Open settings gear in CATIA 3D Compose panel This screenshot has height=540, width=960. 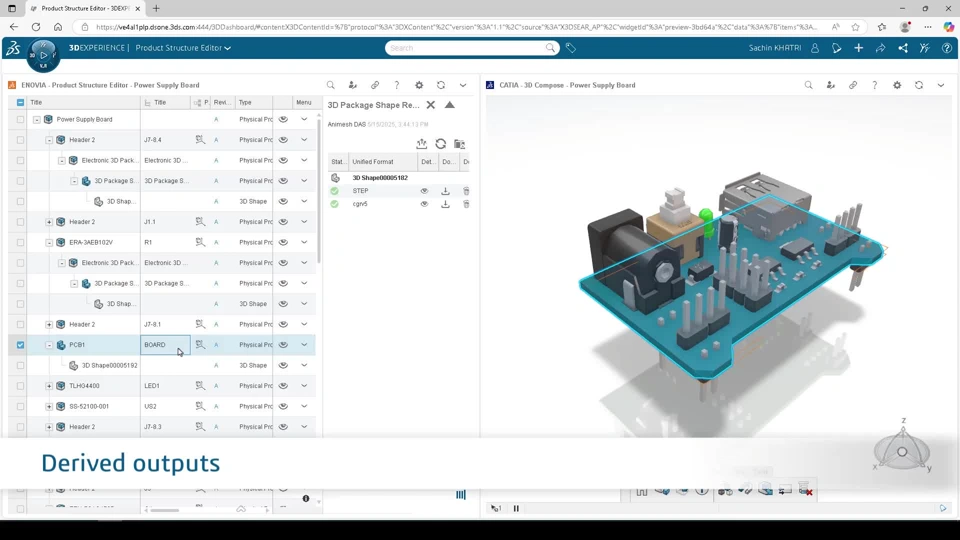point(897,85)
